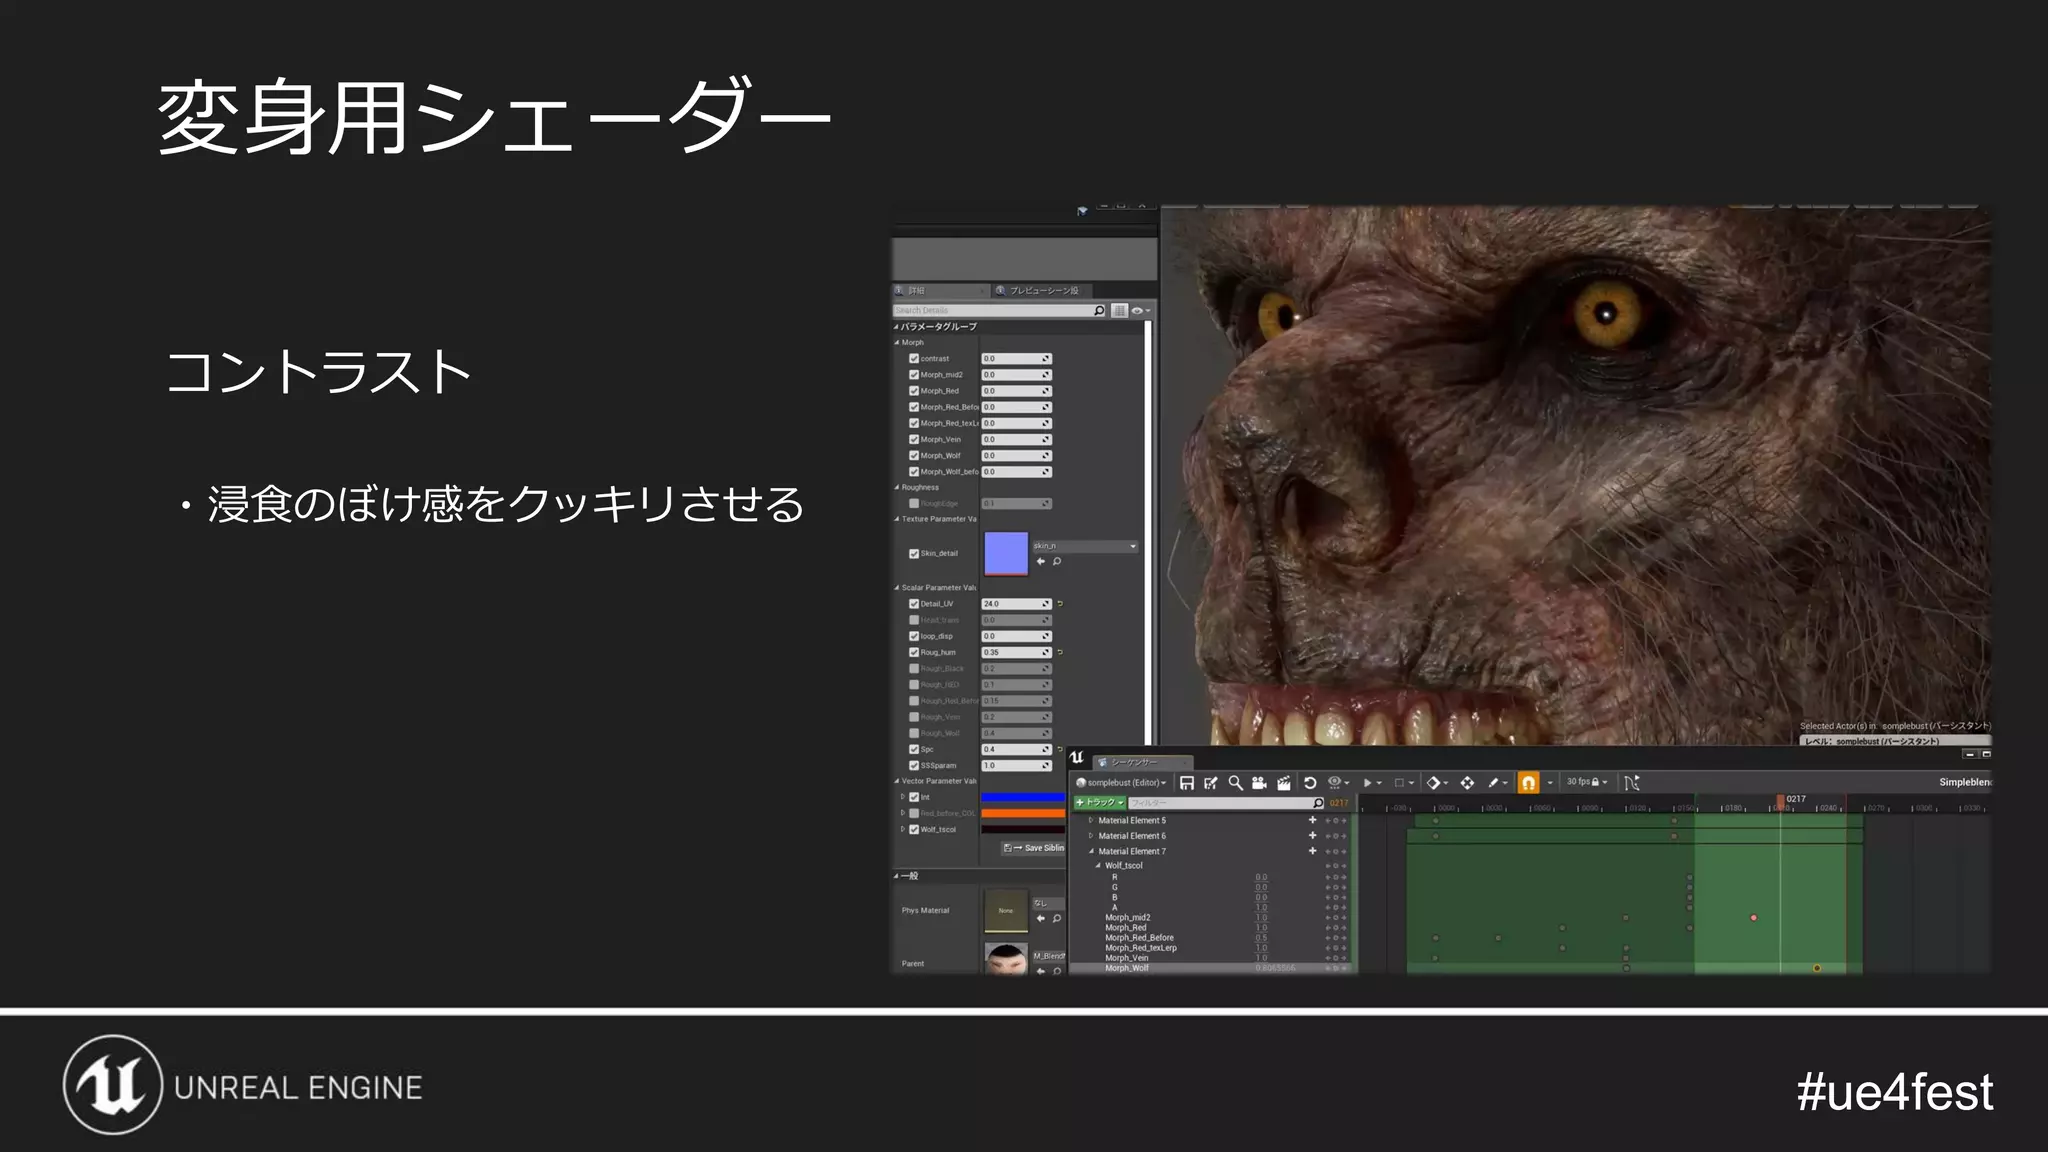Add section to Material Element 6 plus
Image resolution: width=2048 pixels, height=1152 pixels.
(1313, 836)
